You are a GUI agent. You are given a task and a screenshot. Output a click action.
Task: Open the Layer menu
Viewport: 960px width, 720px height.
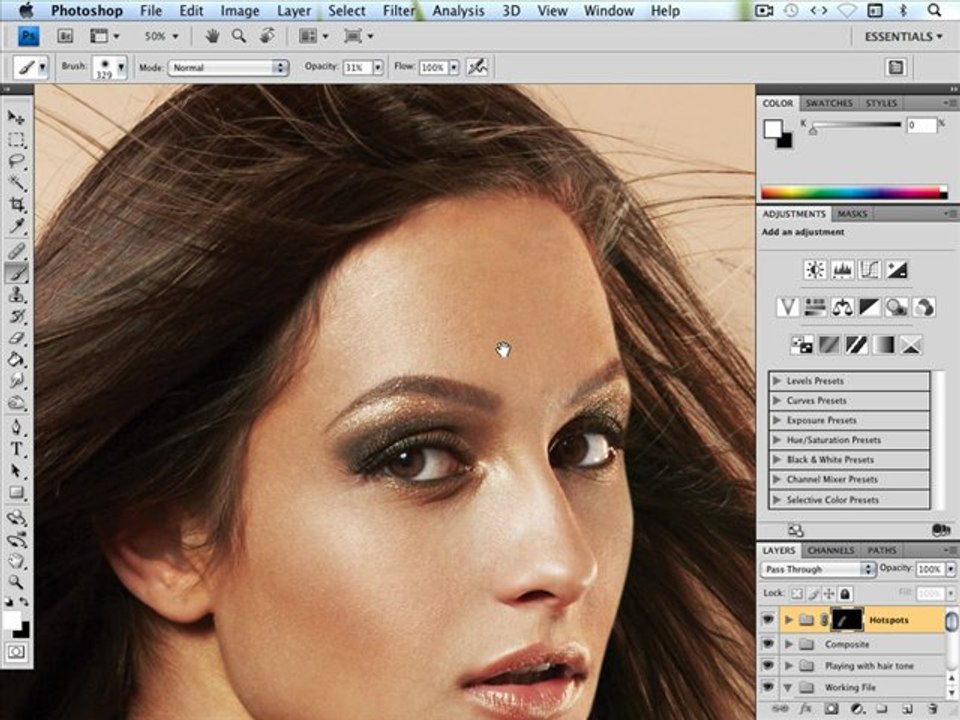point(294,11)
